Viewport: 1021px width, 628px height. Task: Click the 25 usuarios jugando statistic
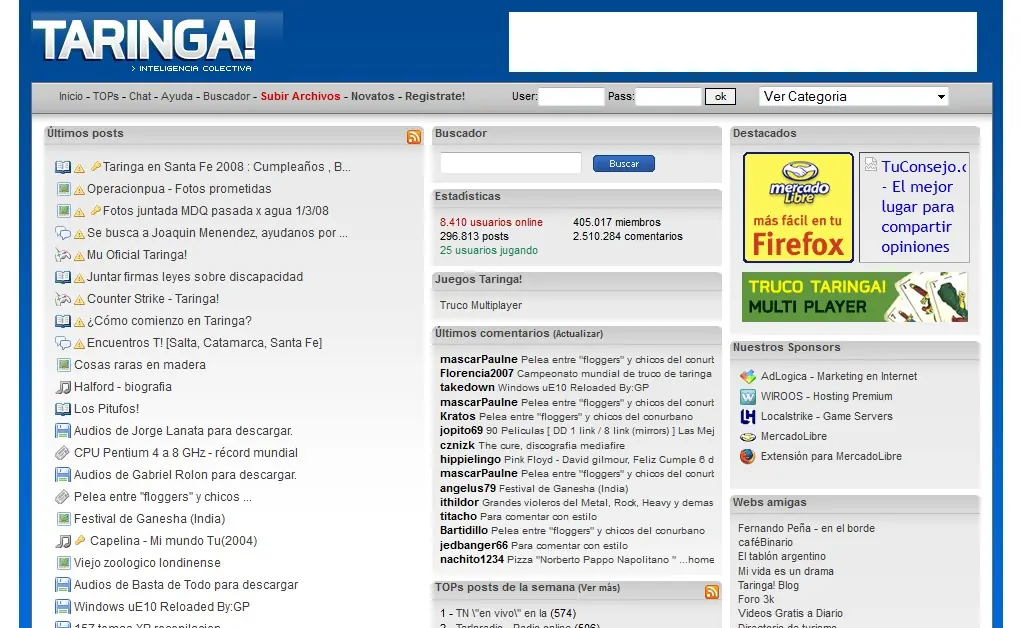pyautogui.click(x=488, y=251)
